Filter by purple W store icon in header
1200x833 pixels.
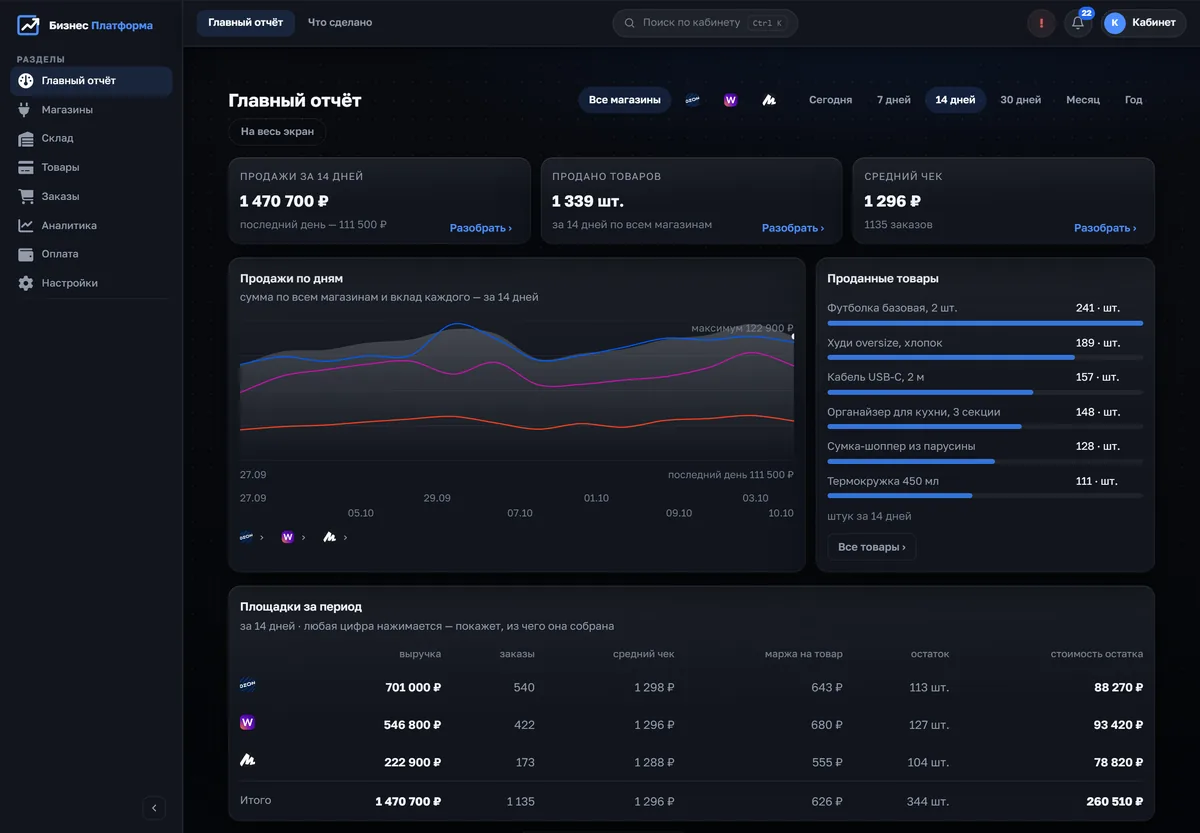coord(730,100)
